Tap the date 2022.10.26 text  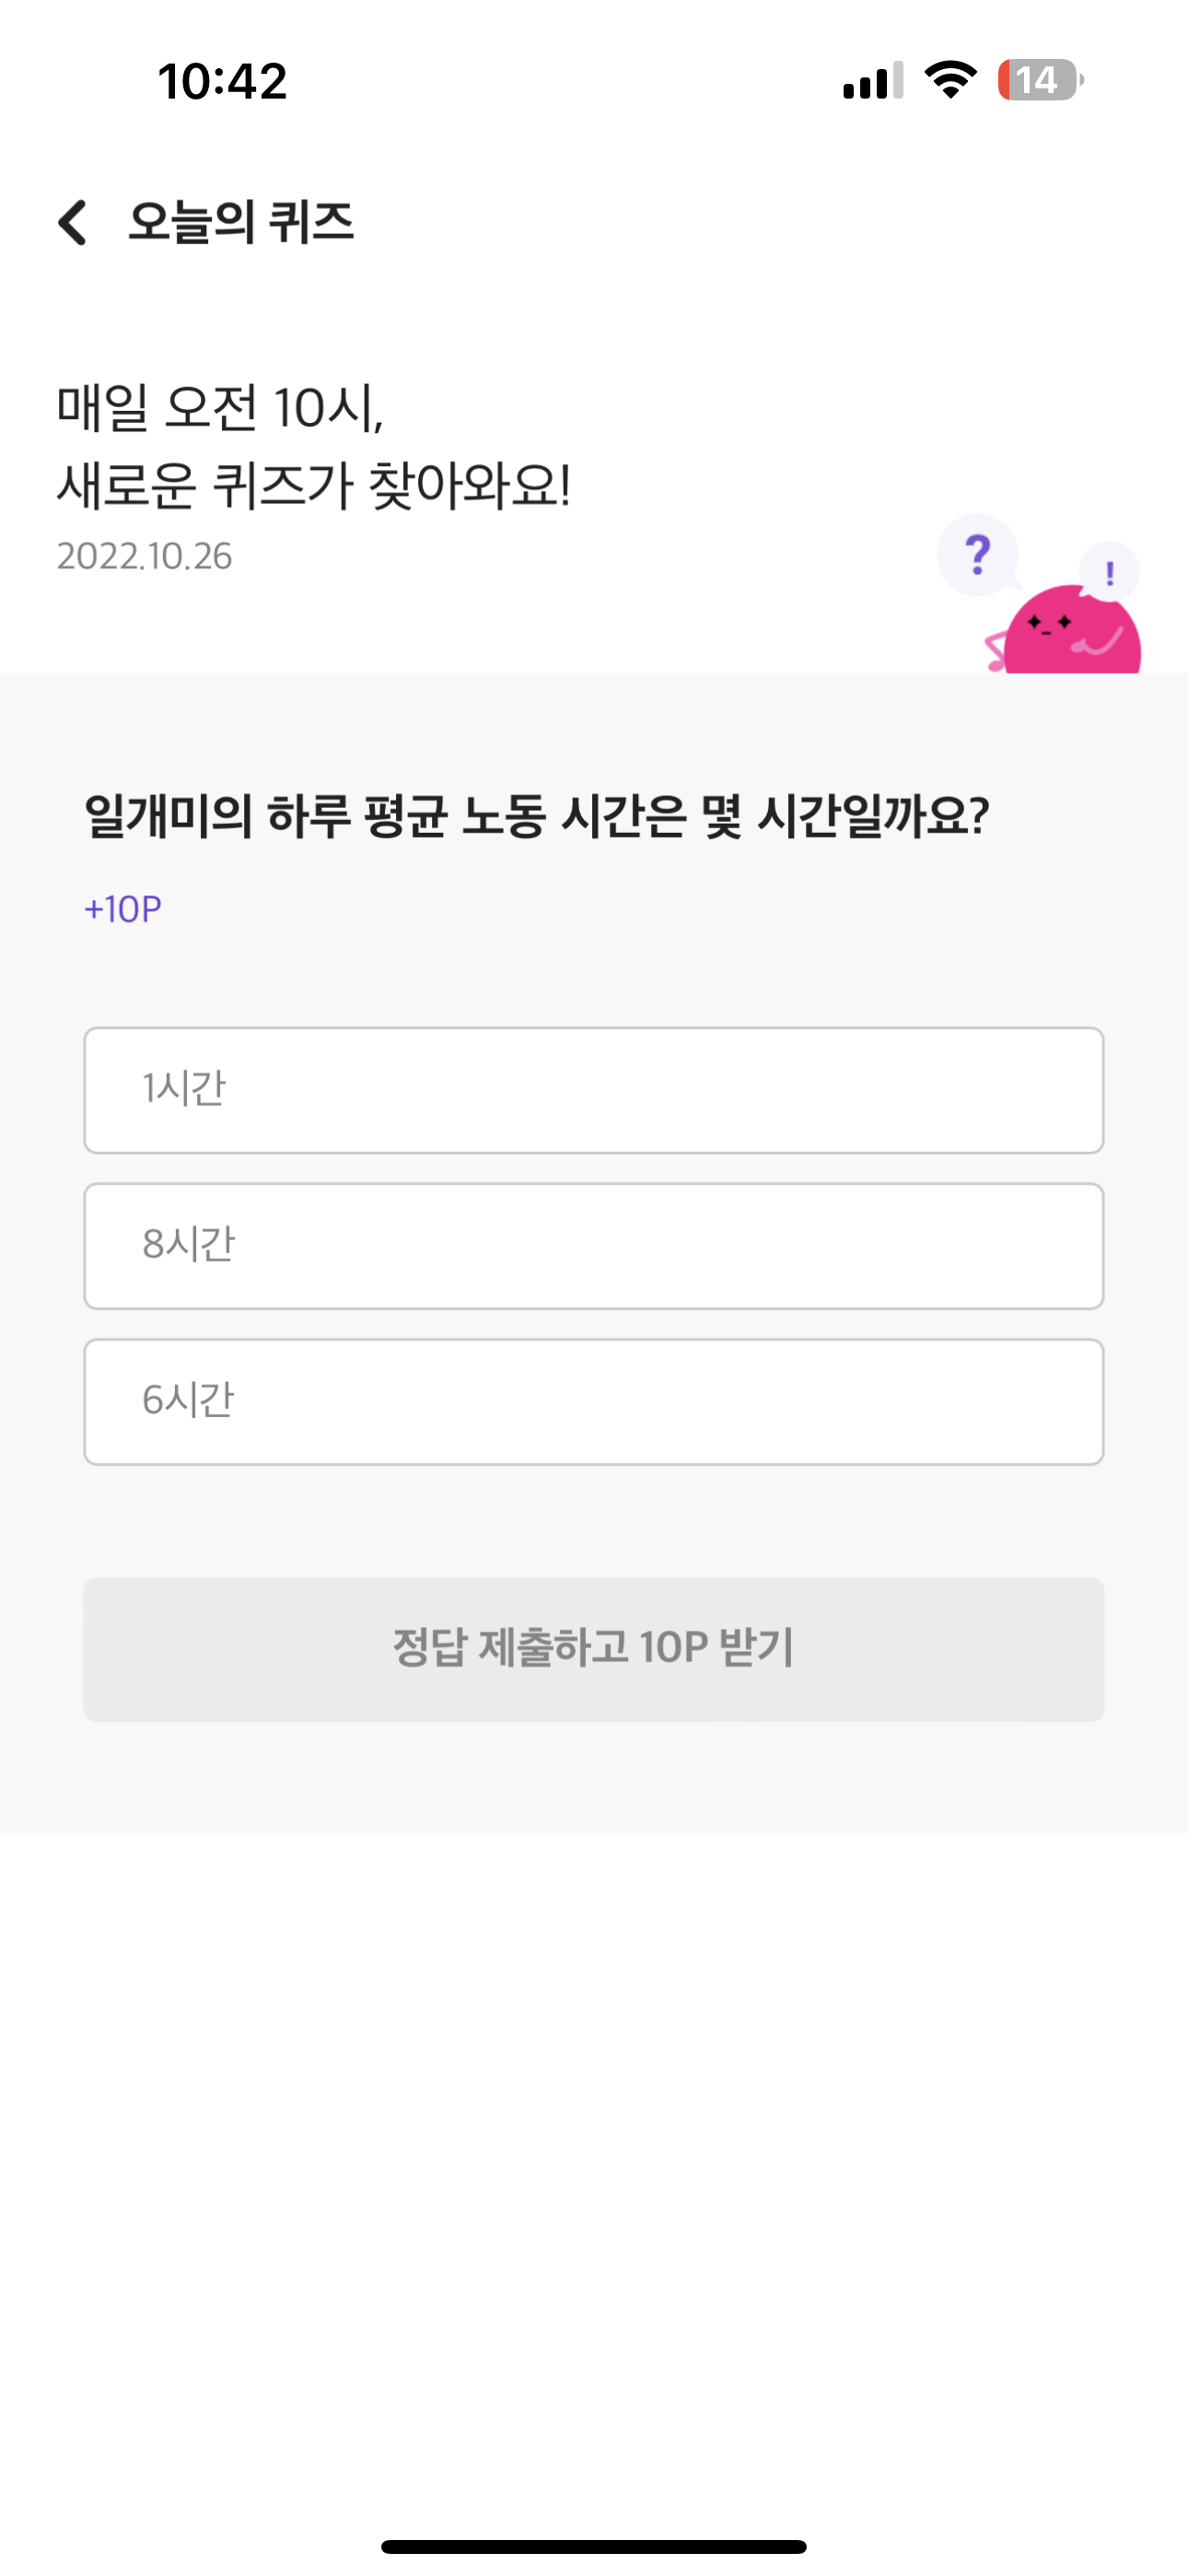click(x=144, y=556)
